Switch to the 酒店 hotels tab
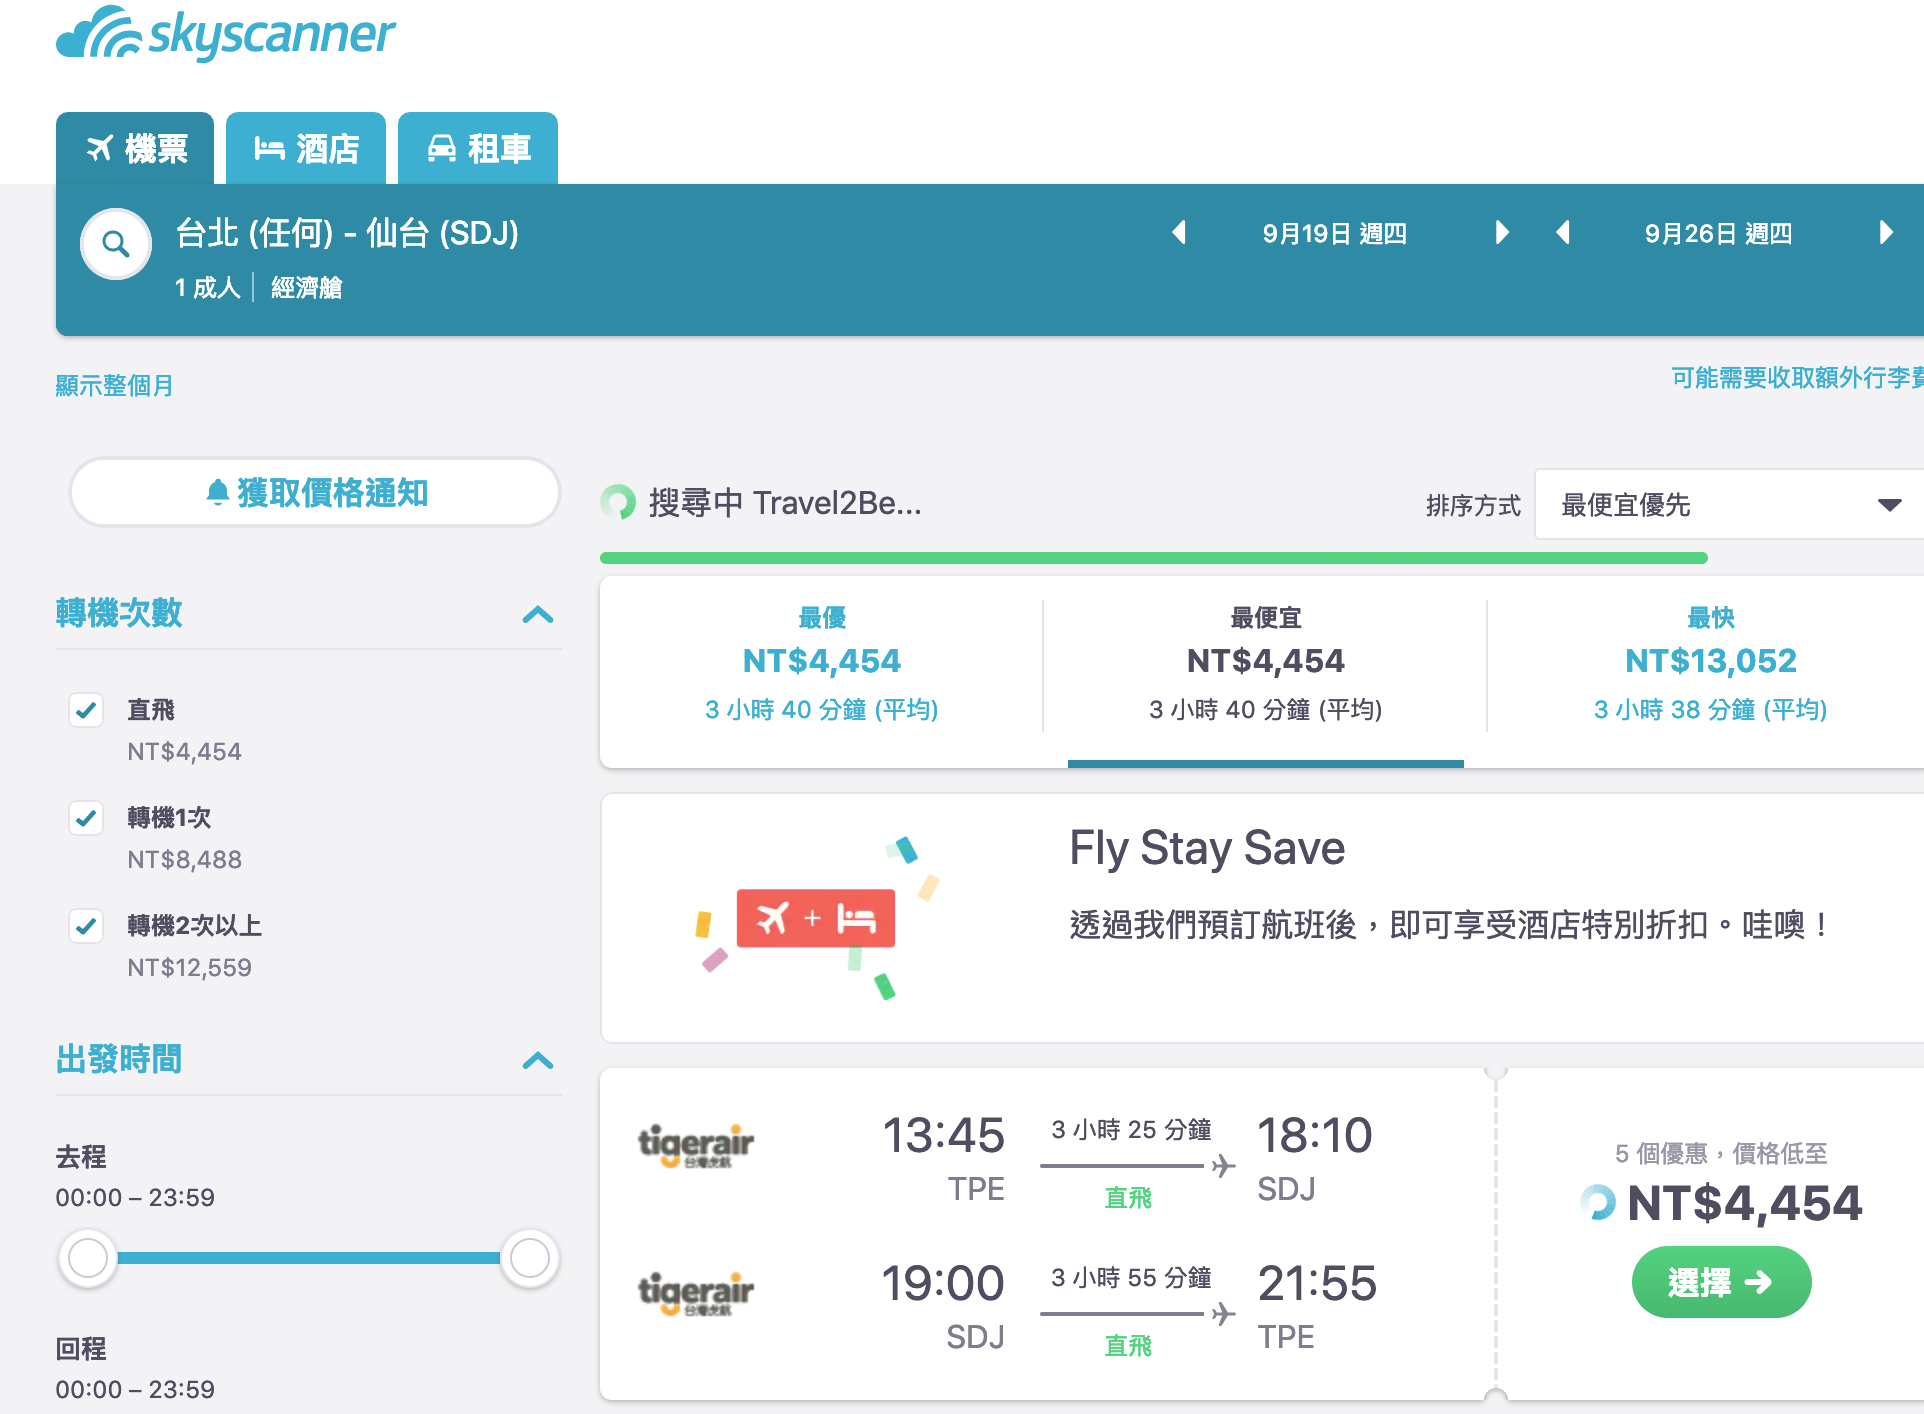This screenshot has height=1414, width=1924. point(306,148)
